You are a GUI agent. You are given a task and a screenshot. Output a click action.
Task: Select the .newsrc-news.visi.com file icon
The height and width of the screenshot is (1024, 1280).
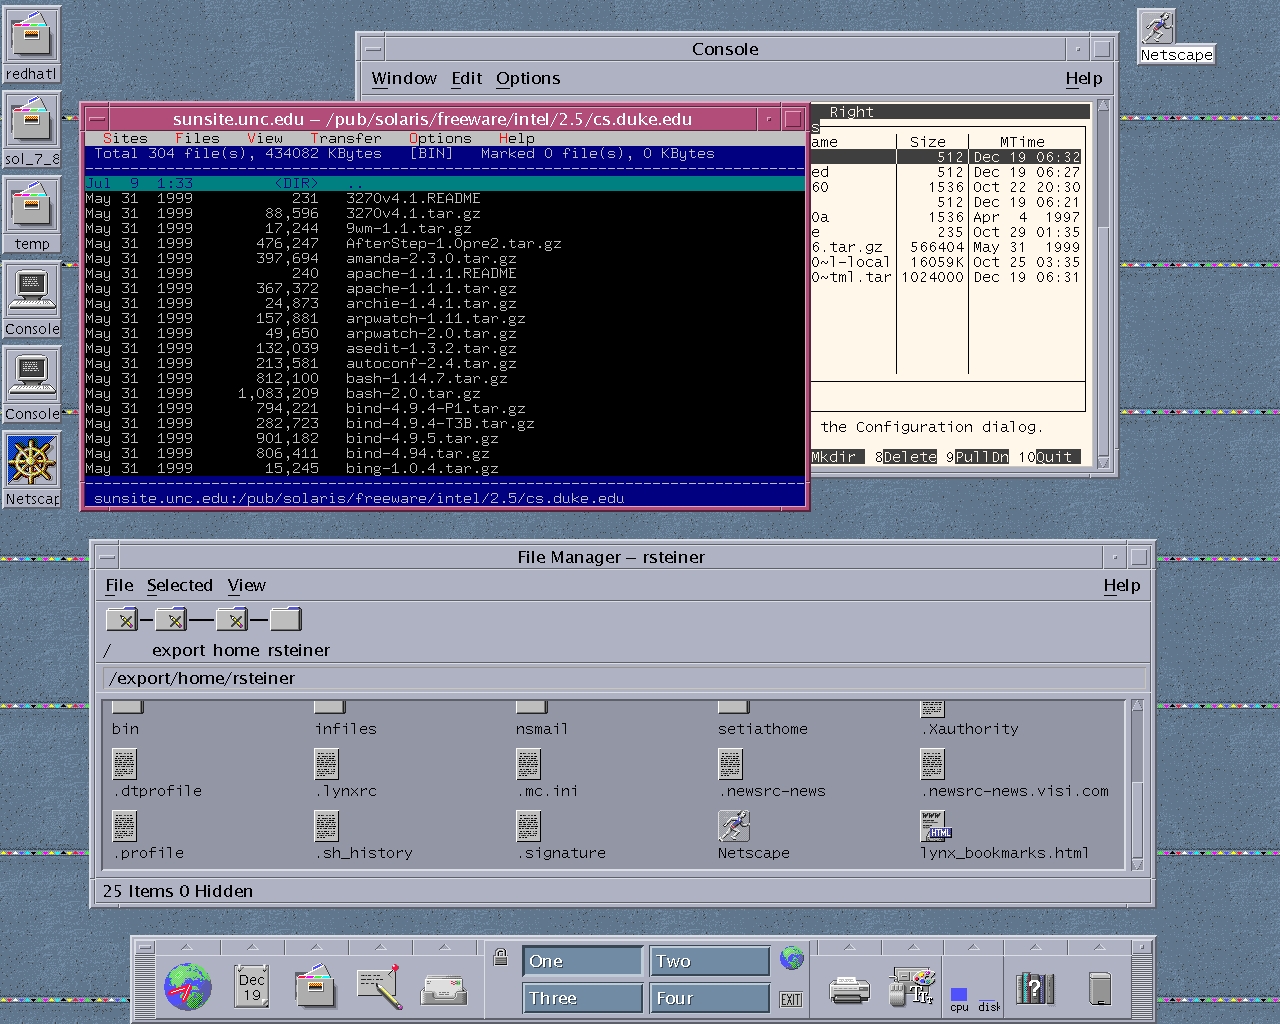[933, 765]
